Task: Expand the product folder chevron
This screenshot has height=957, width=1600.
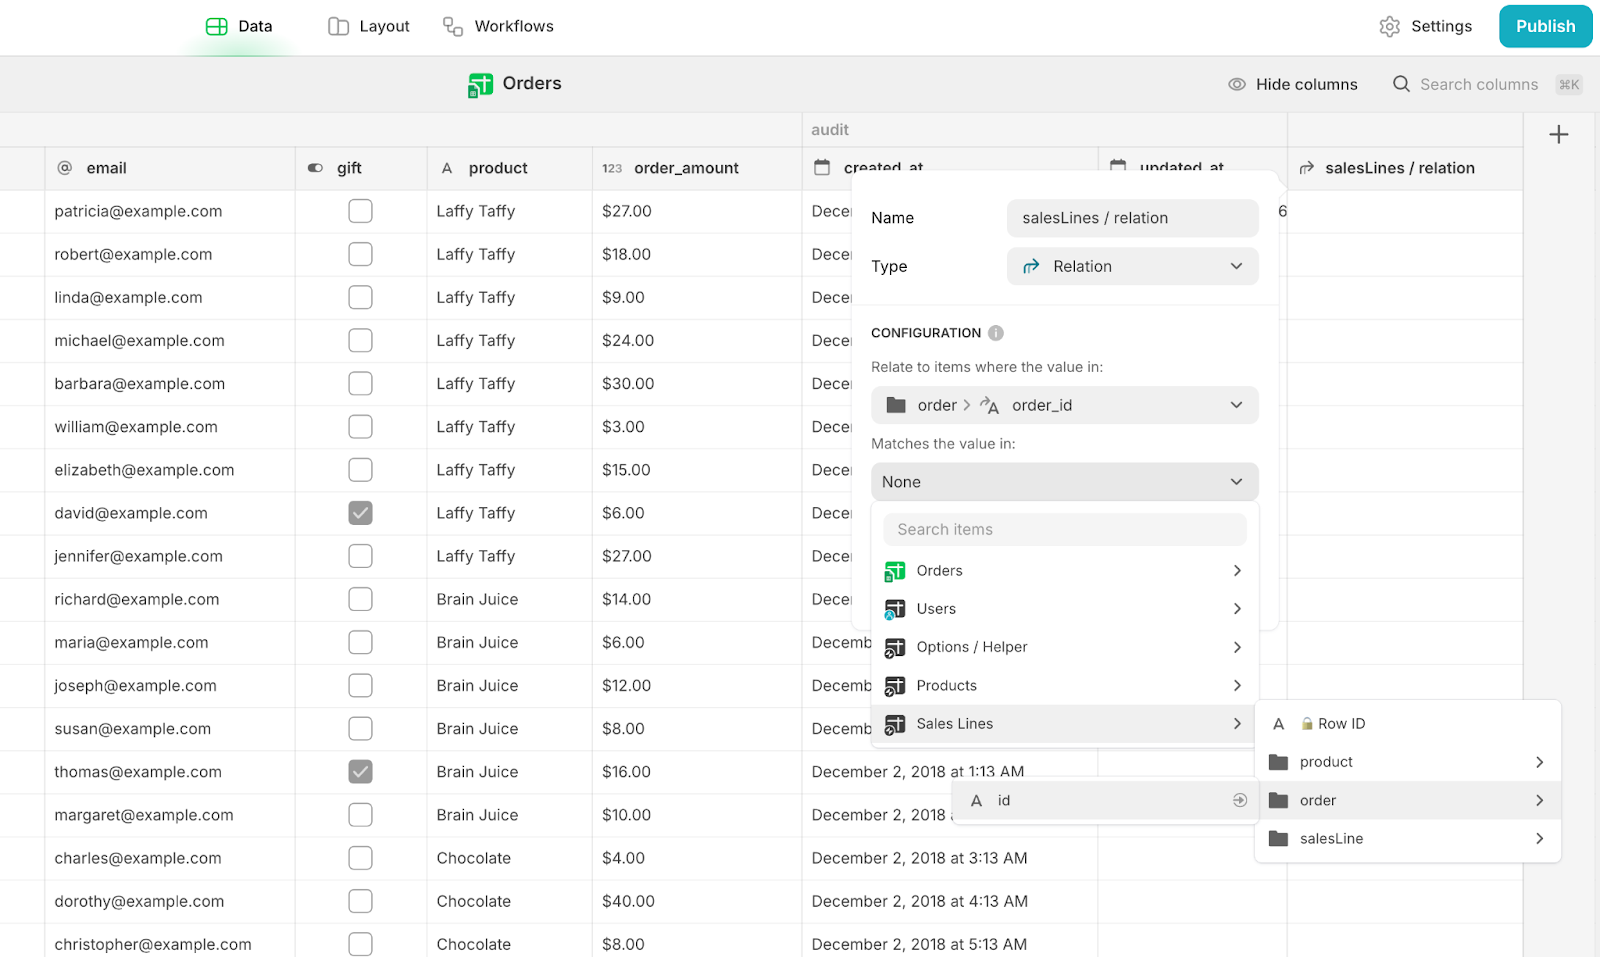Action: point(1540,762)
